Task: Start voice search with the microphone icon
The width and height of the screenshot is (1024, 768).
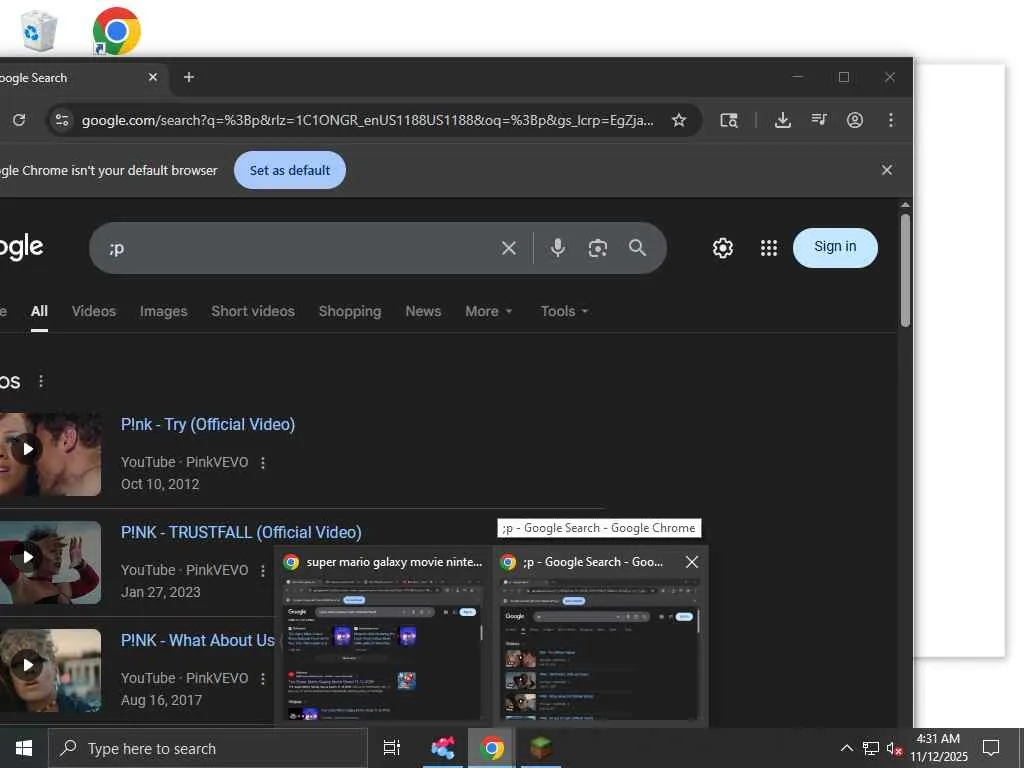Action: (x=558, y=248)
